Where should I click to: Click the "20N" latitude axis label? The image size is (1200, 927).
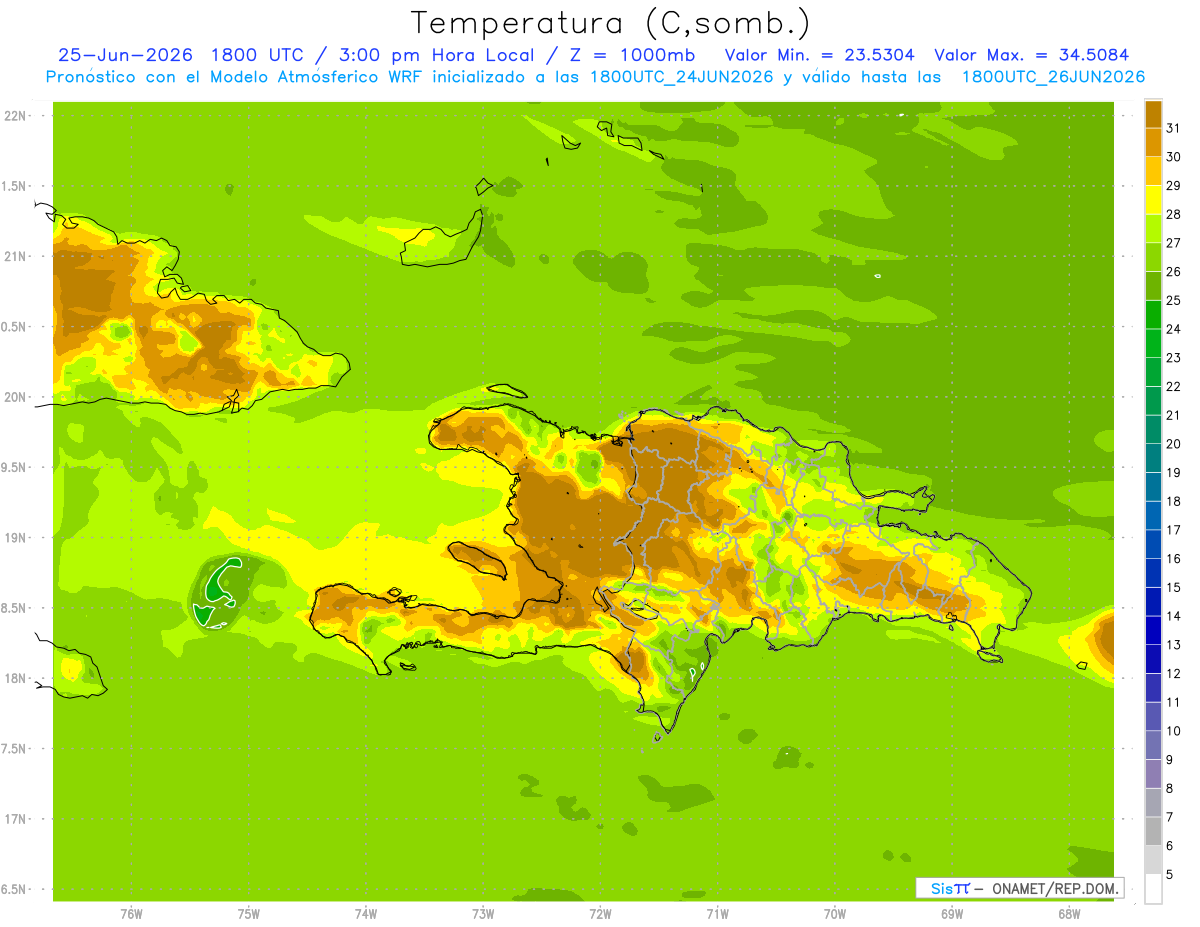(15, 397)
